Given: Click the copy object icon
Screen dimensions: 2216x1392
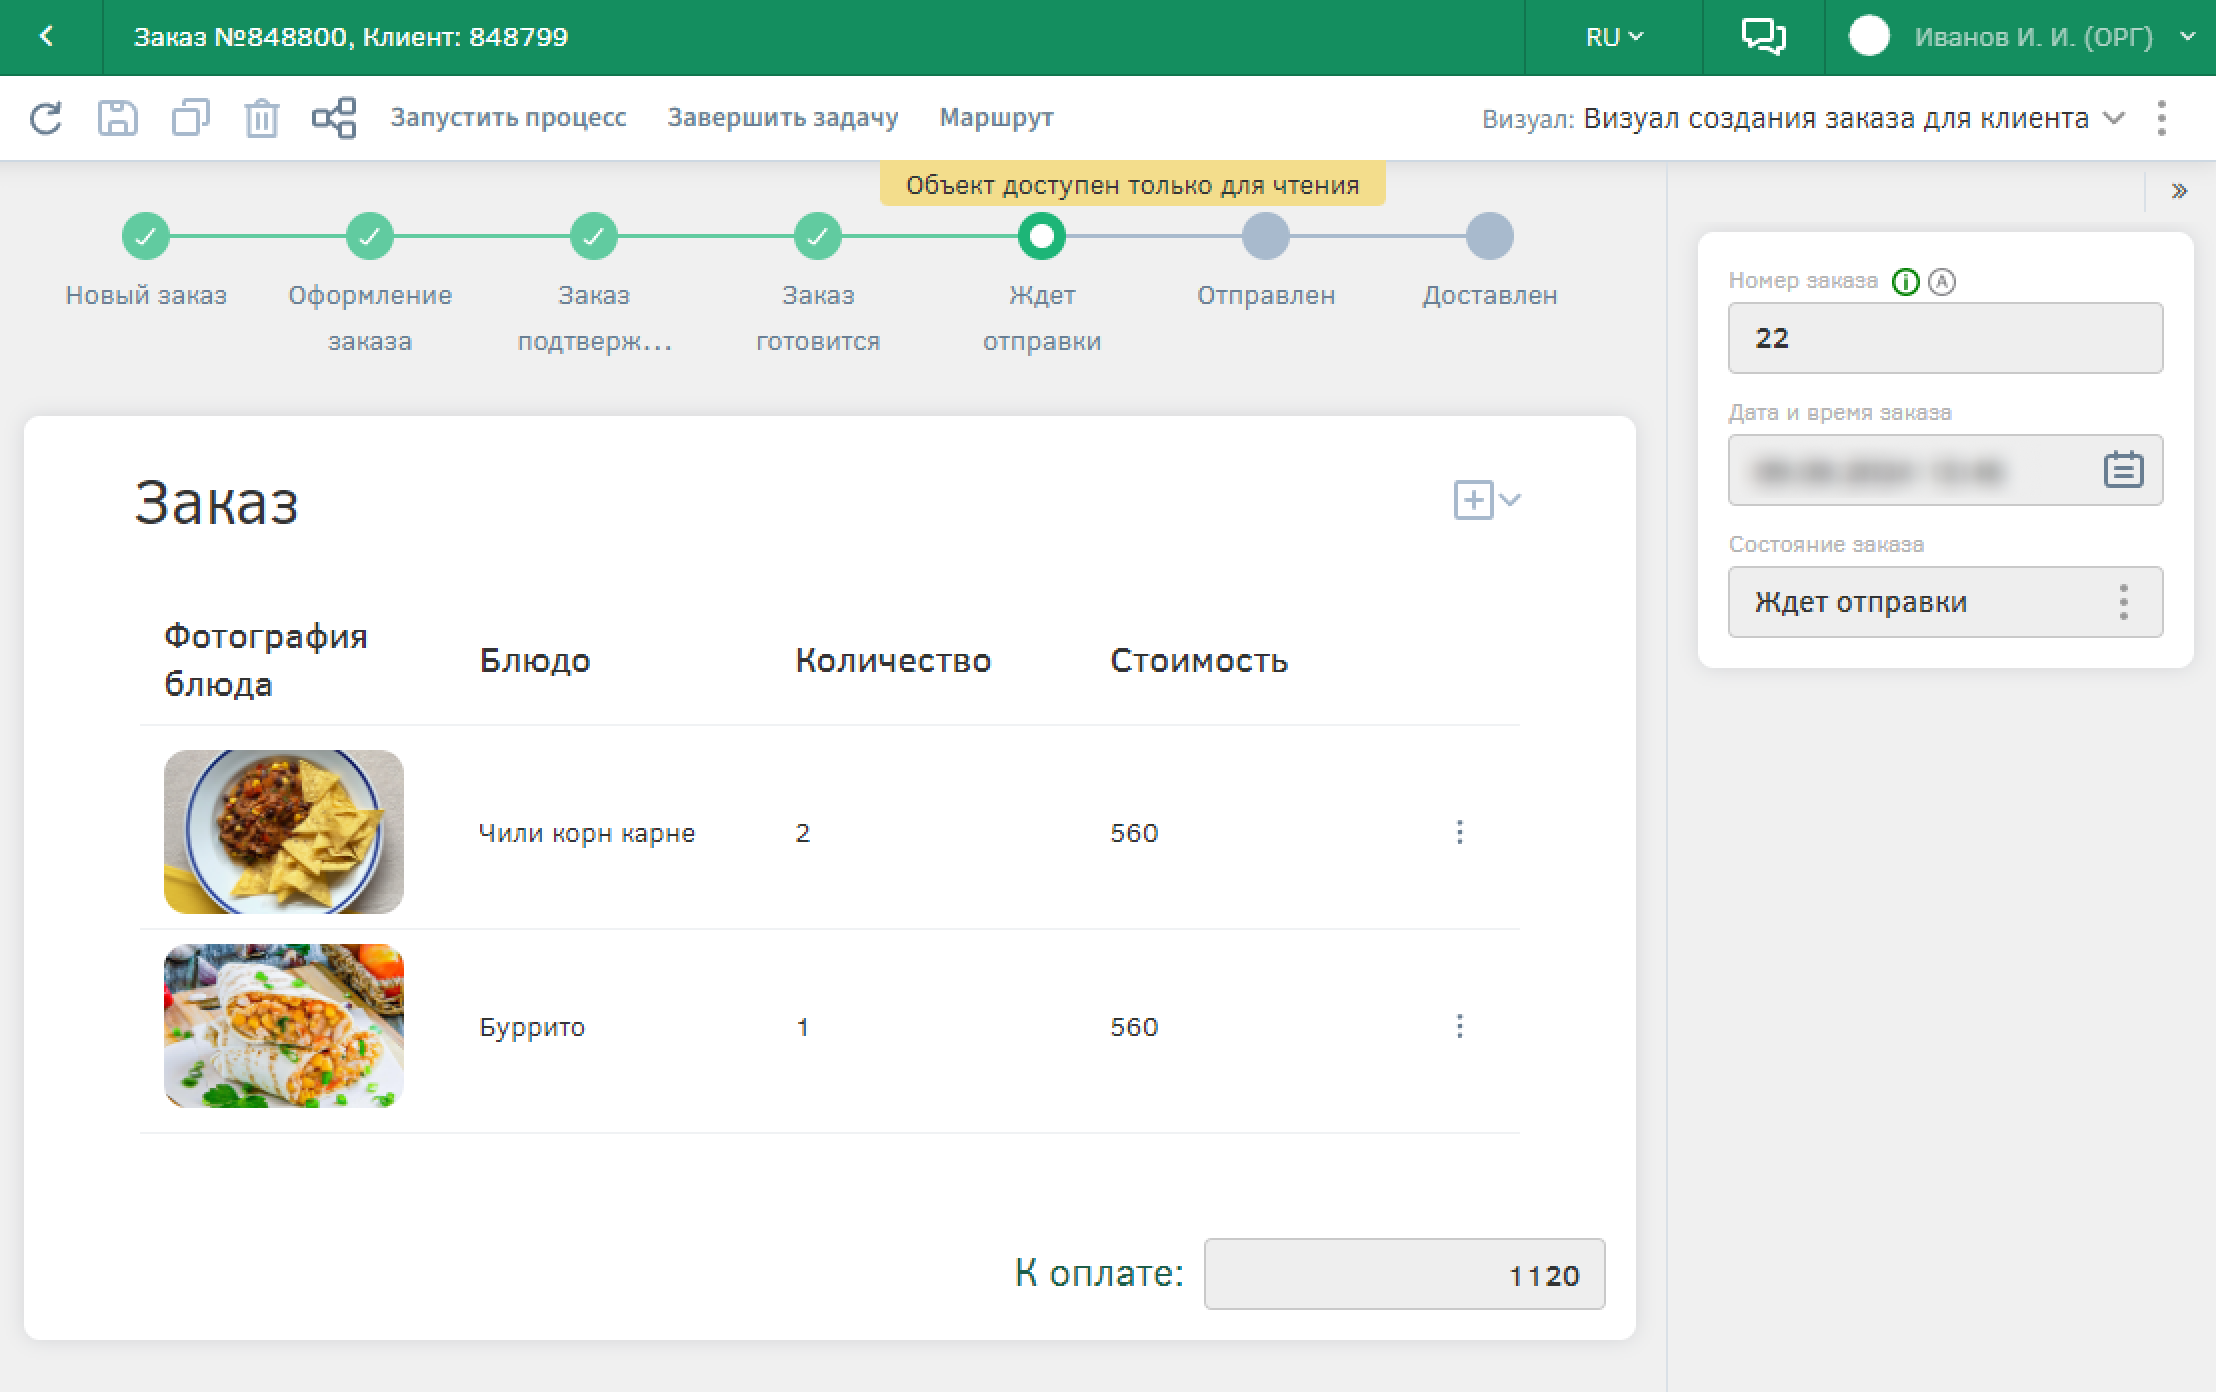Looking at the screenshot, I should coord(190,118).
